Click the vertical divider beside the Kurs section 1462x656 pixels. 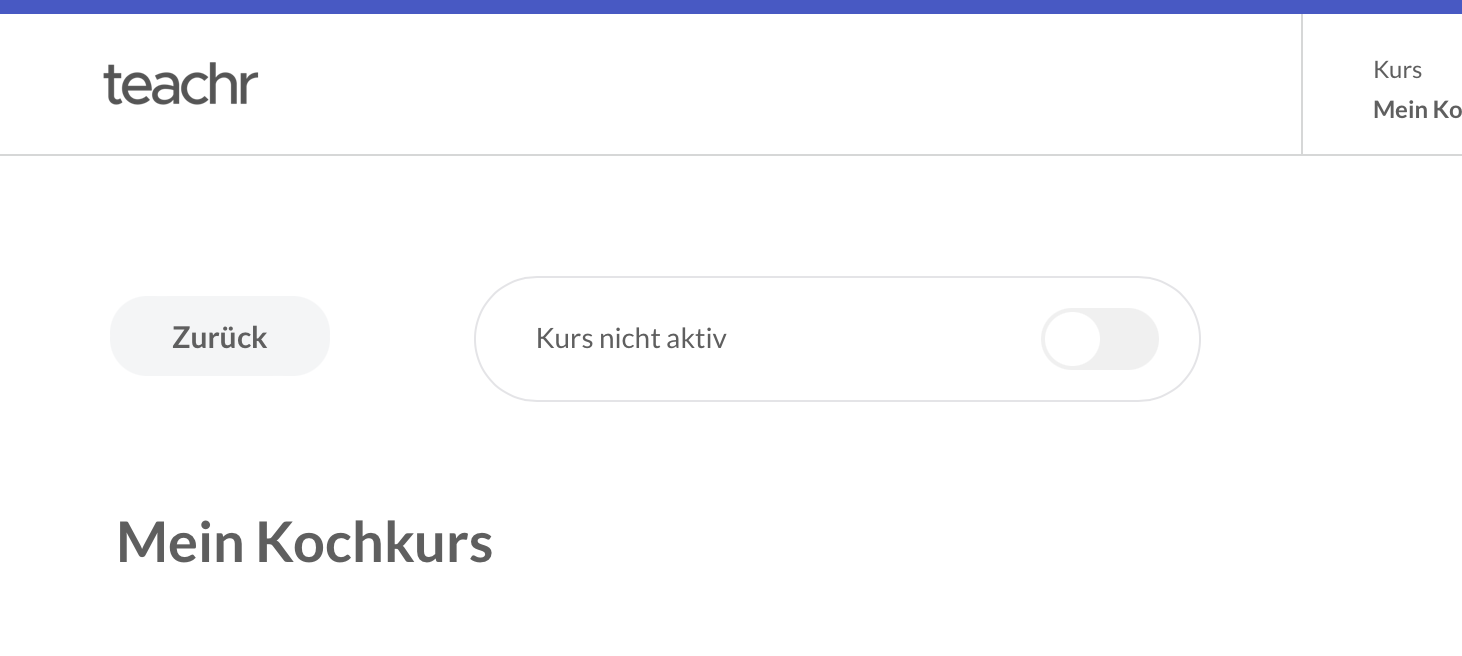click(x=1302, y=84)
